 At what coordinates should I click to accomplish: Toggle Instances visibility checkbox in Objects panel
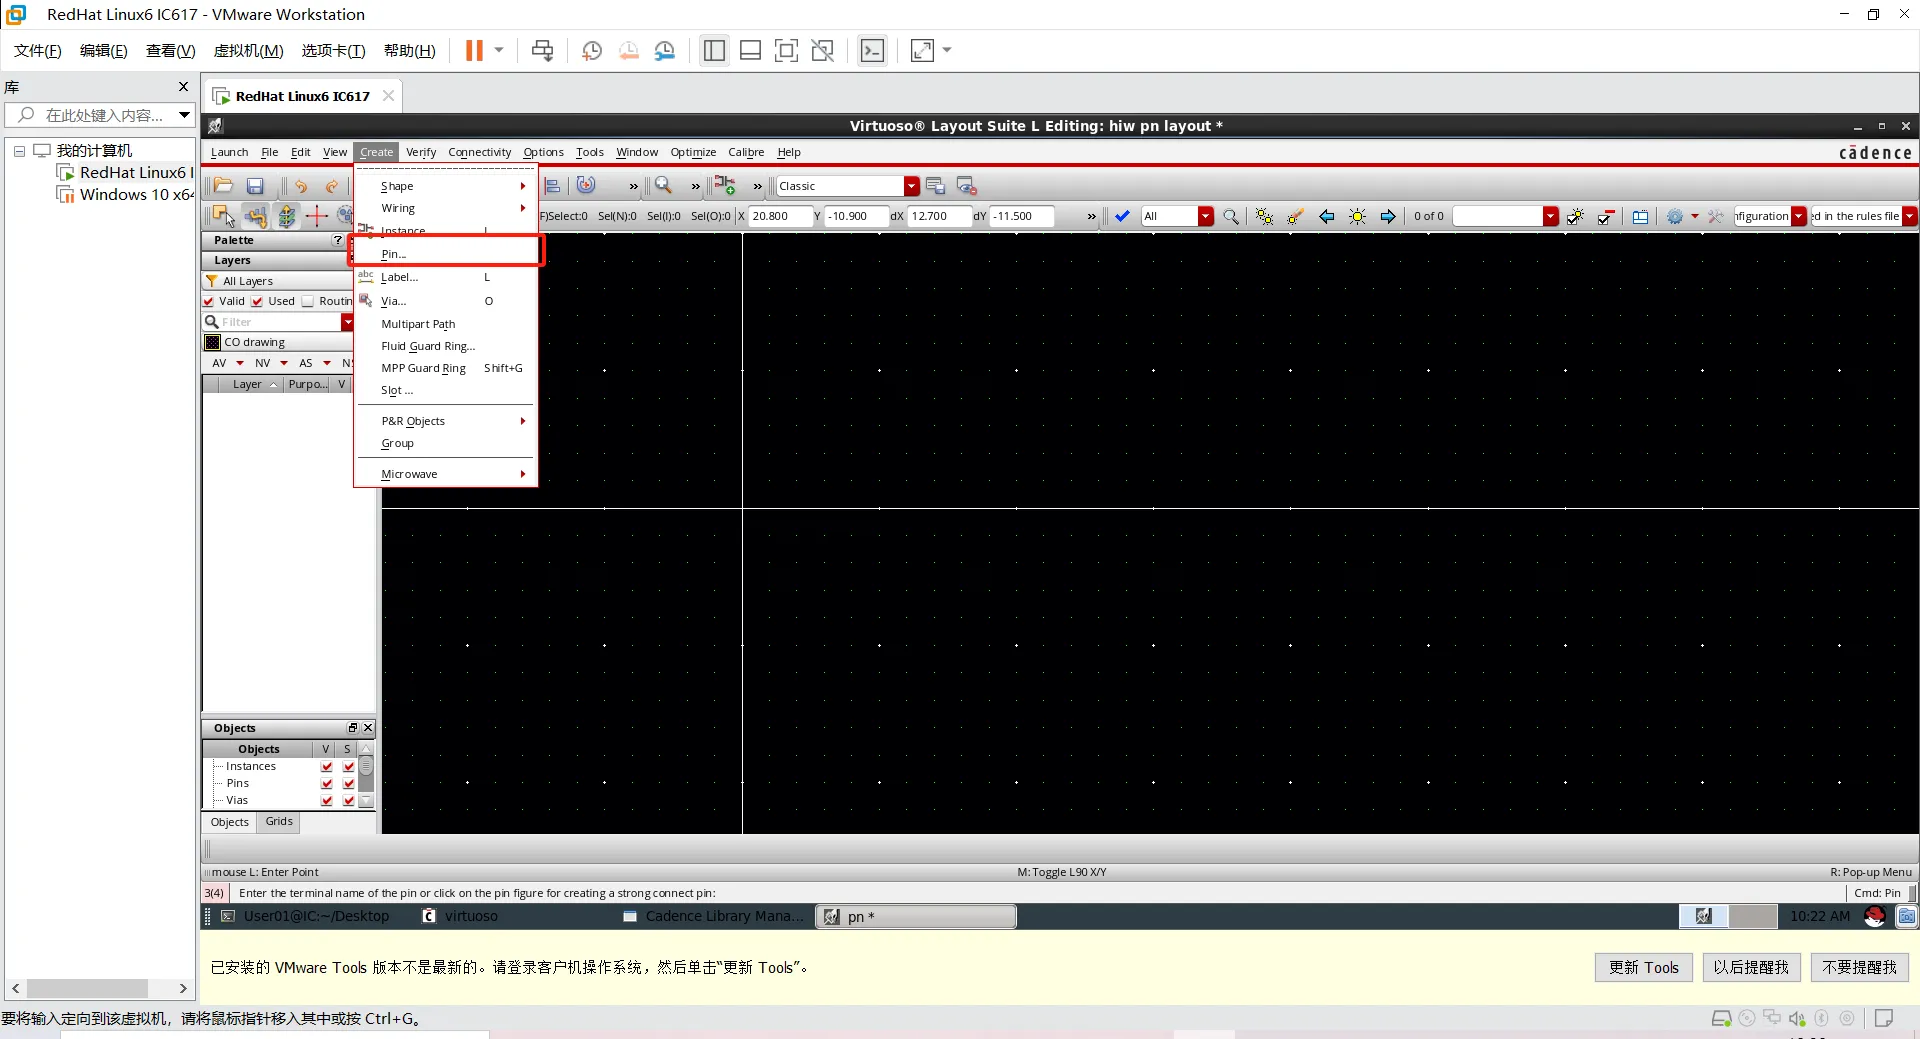326,767
